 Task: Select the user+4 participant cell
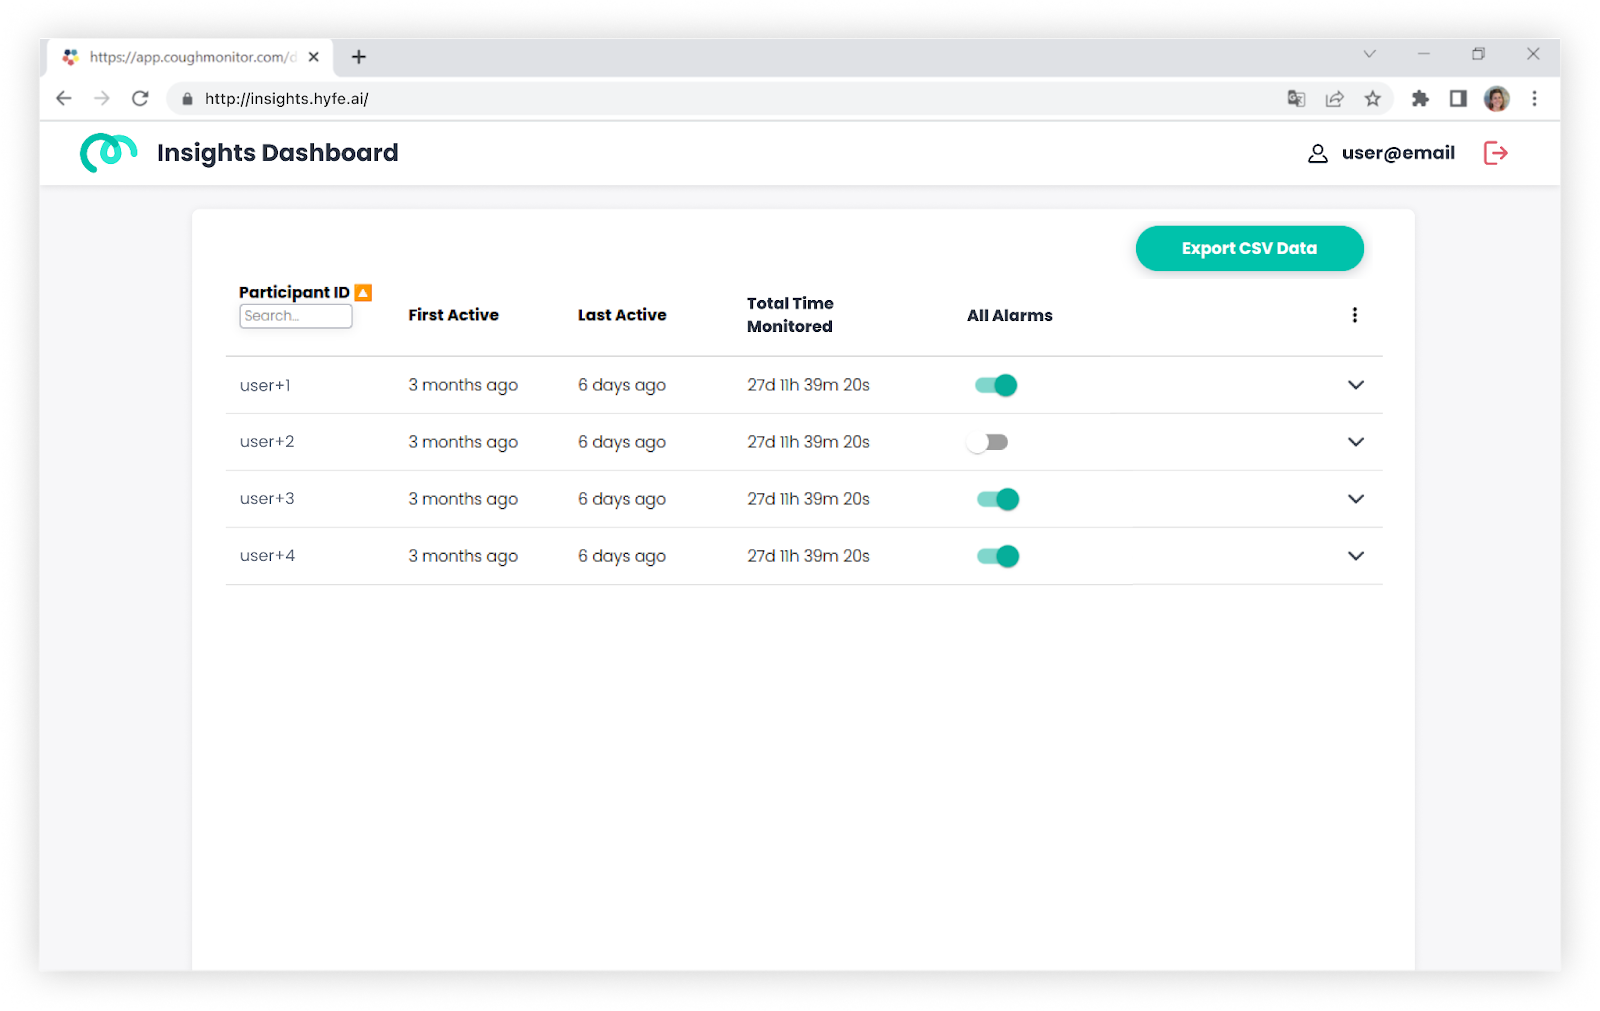pyautogui.click(x=267, y=556)
